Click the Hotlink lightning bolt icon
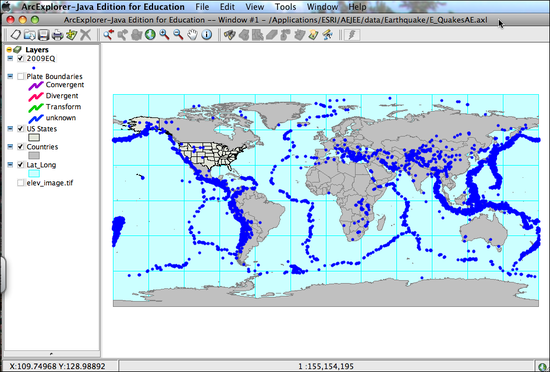 (x=352, y=35)
